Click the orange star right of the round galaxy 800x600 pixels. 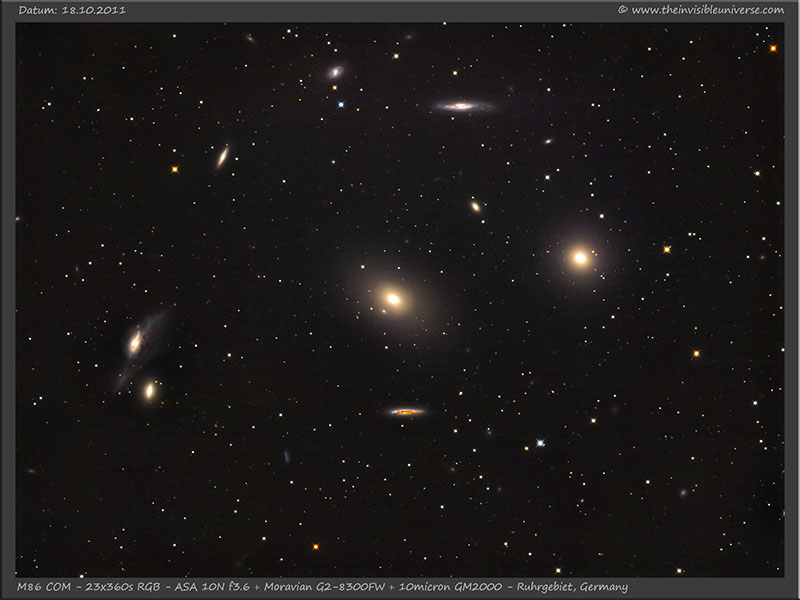pos(666,248)
